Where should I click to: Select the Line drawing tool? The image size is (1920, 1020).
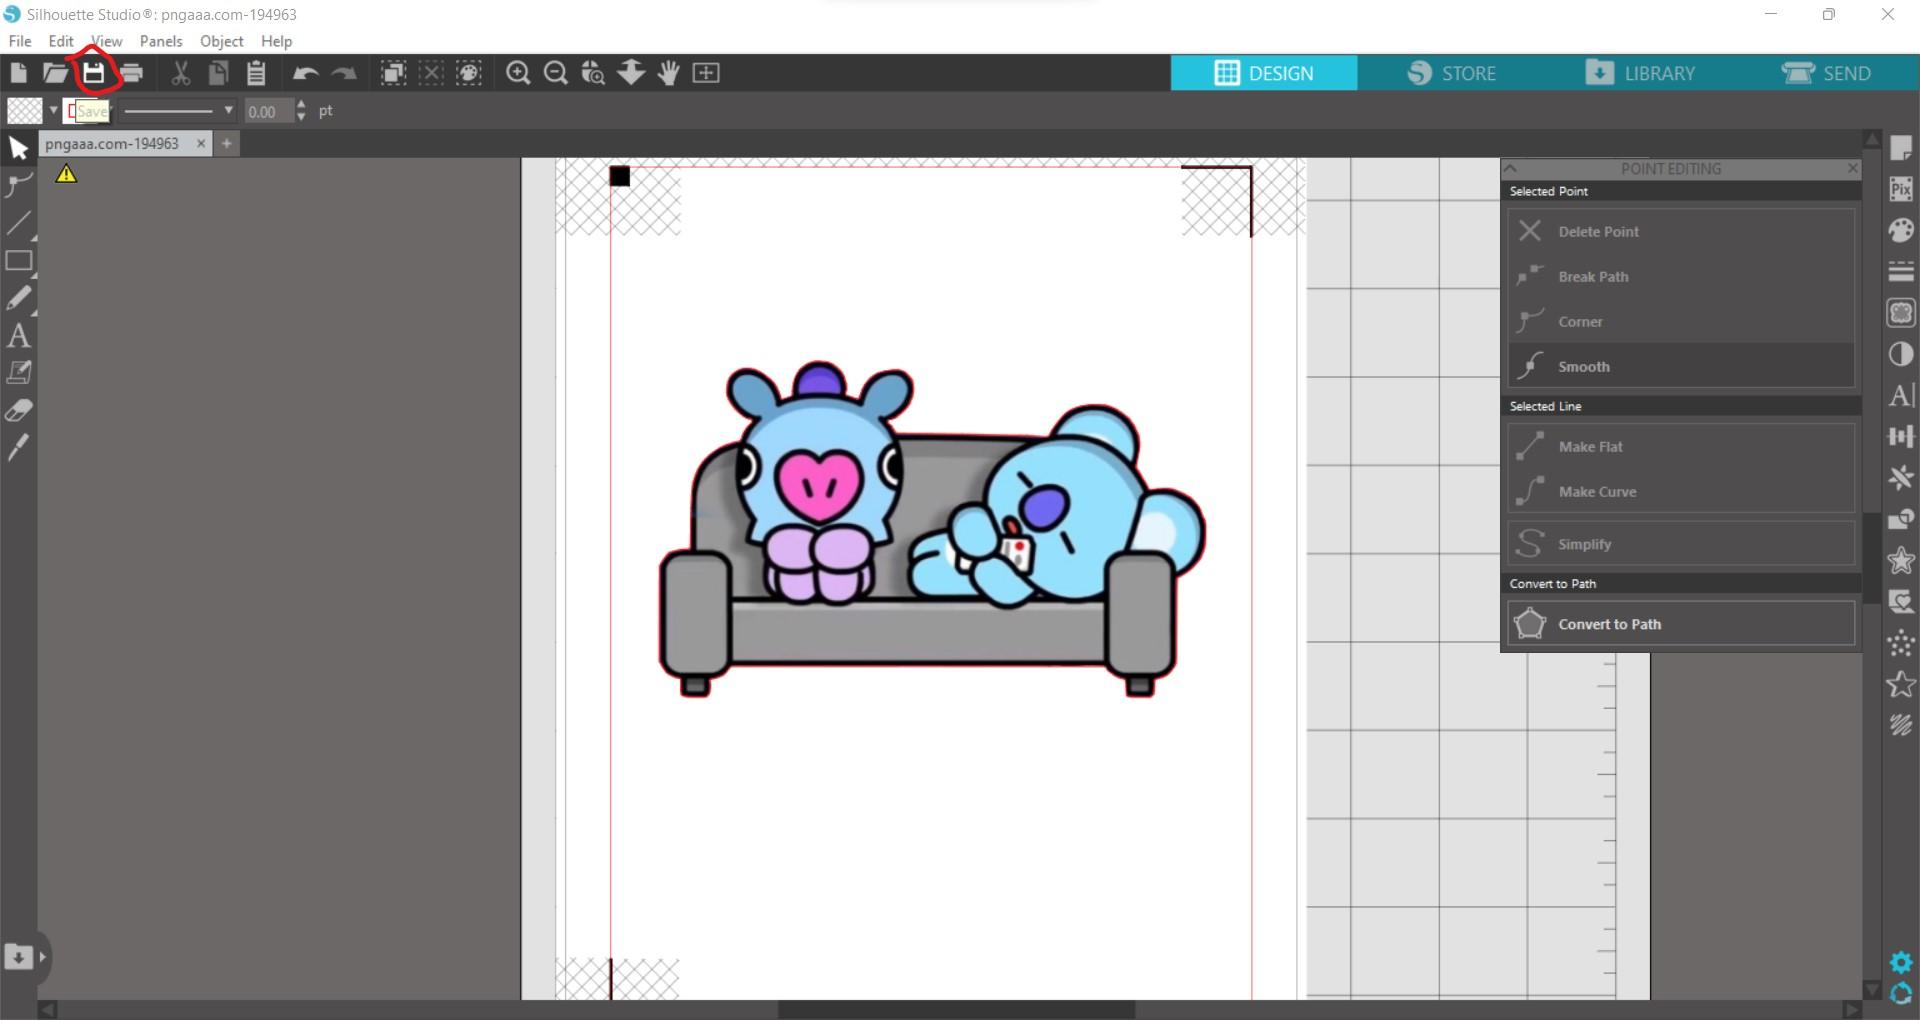(18, 223)
